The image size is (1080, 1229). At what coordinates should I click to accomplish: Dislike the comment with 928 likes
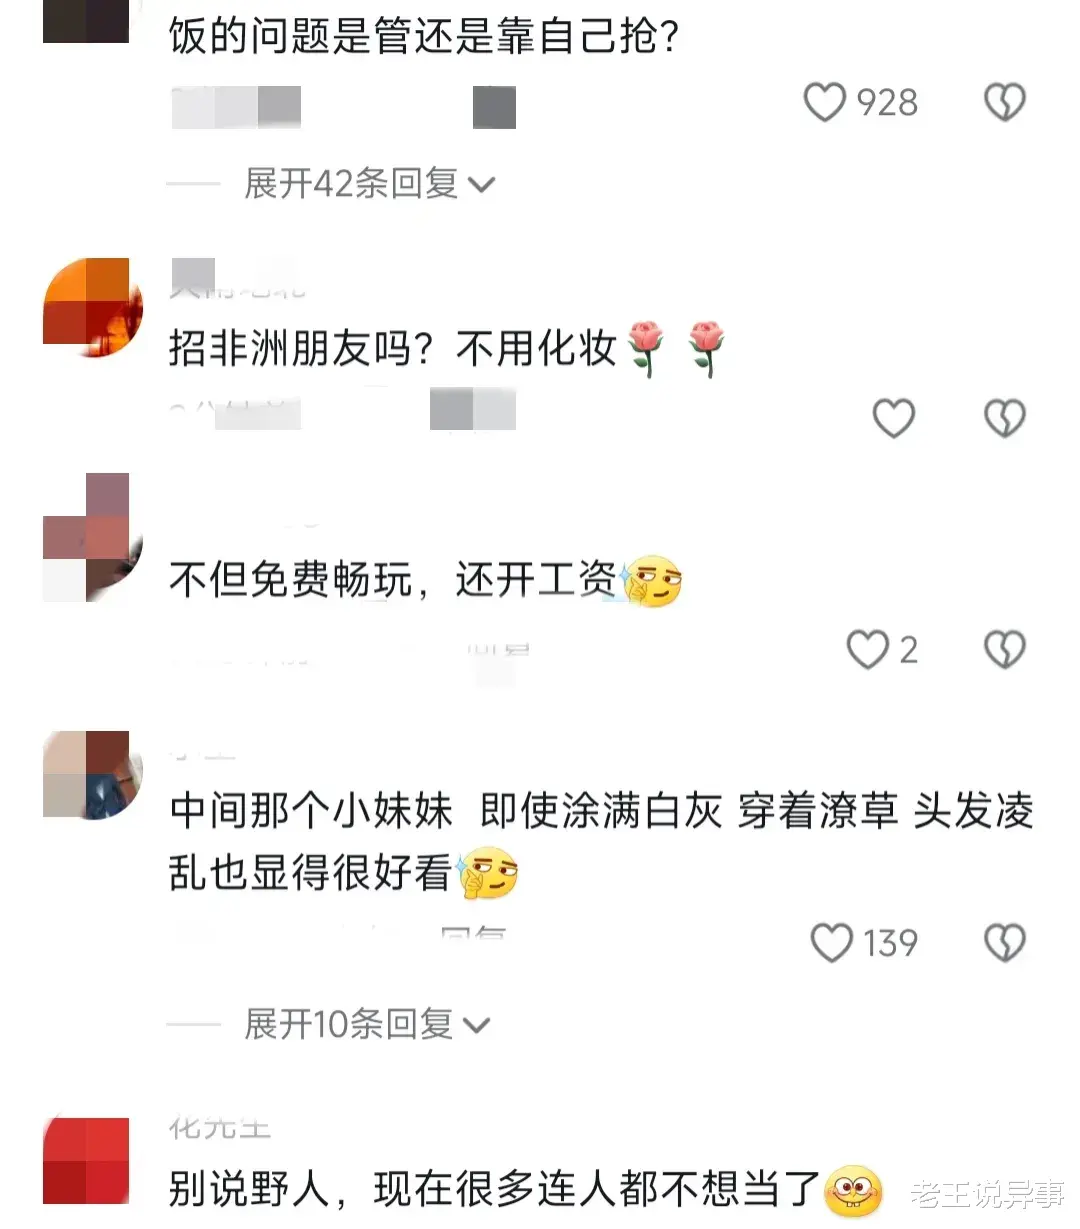tap(1005, 102)
